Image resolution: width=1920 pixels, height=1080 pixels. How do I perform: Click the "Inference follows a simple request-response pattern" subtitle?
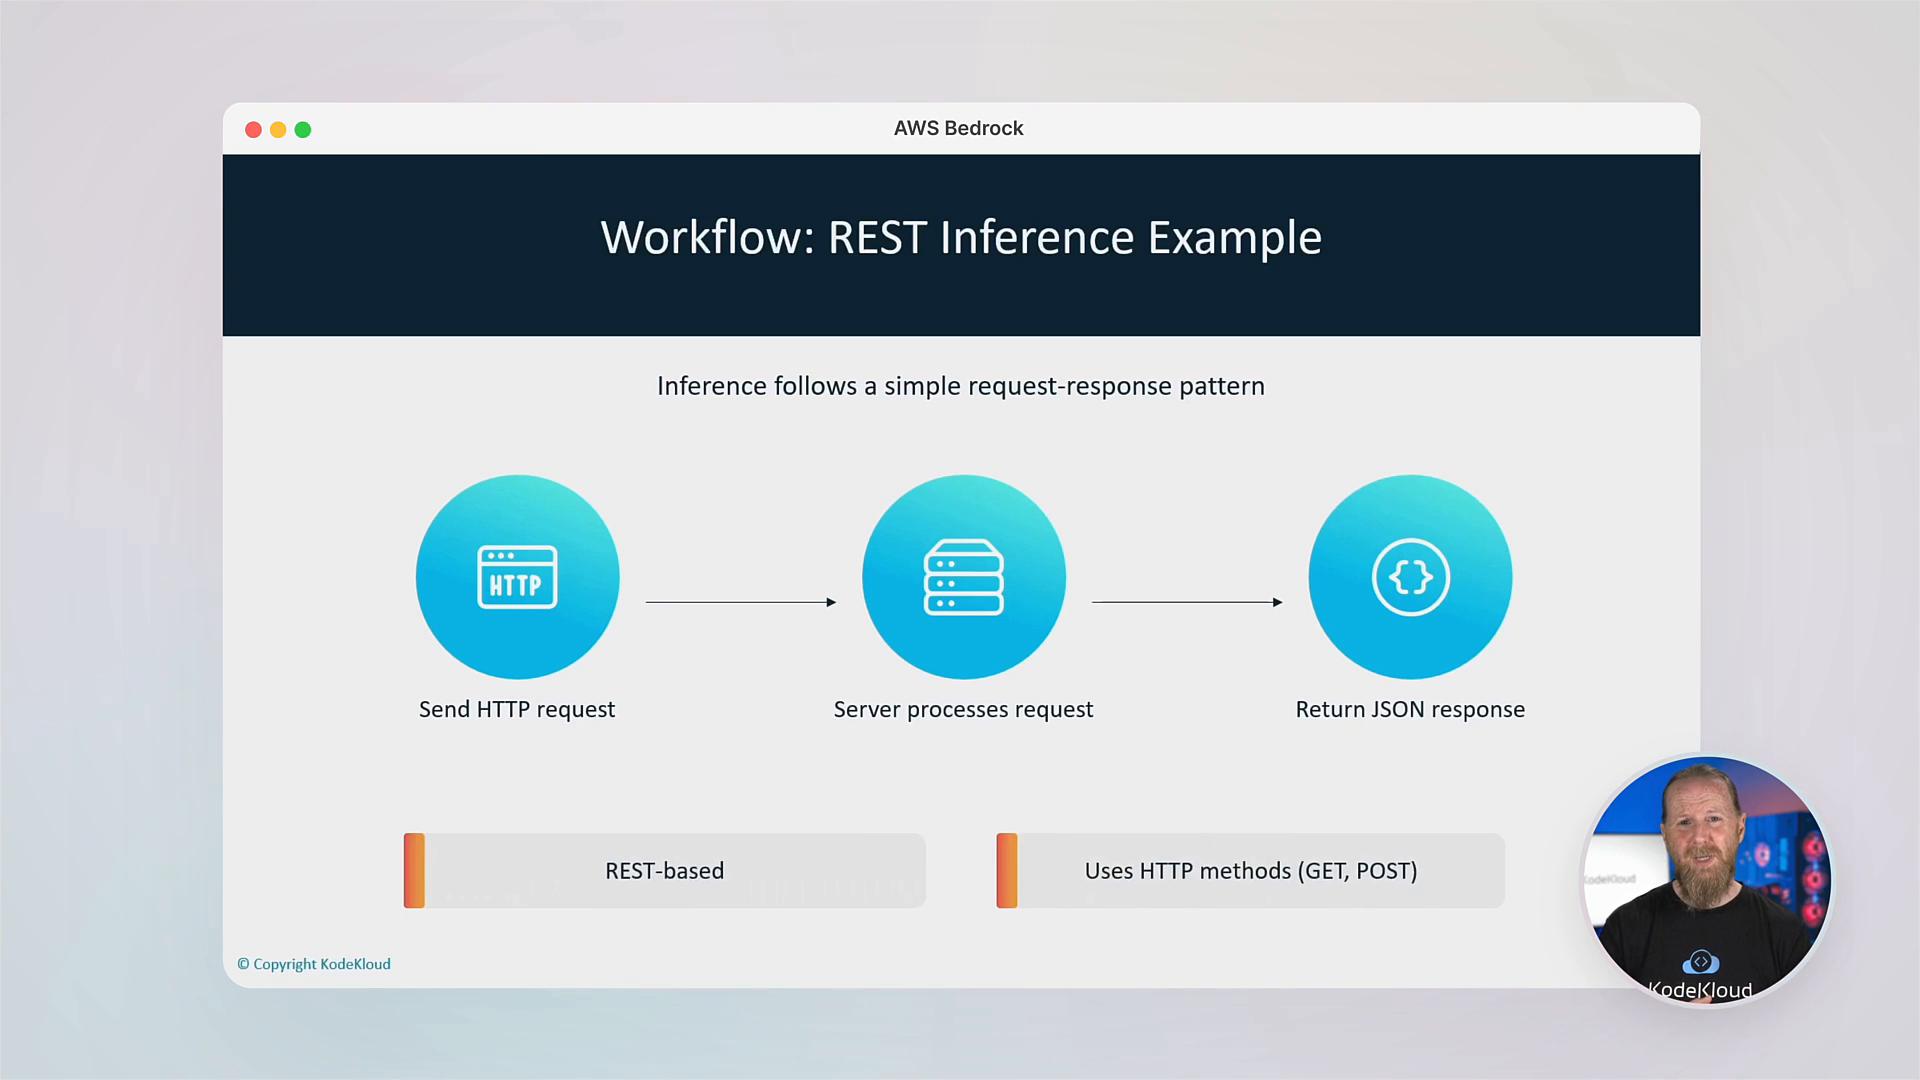pos(961,386)
